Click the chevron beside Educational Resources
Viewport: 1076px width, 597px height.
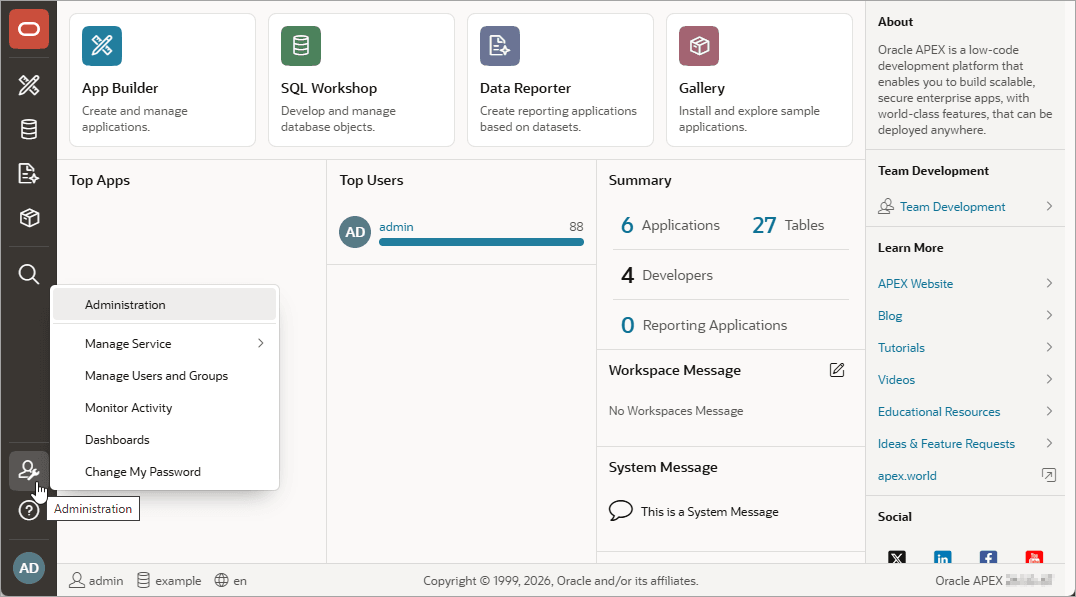coord(1049,411)
